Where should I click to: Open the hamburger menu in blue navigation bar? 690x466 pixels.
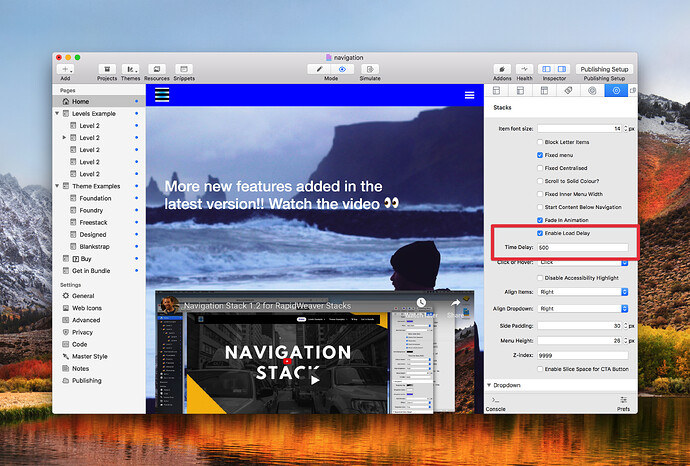(470, 95)
